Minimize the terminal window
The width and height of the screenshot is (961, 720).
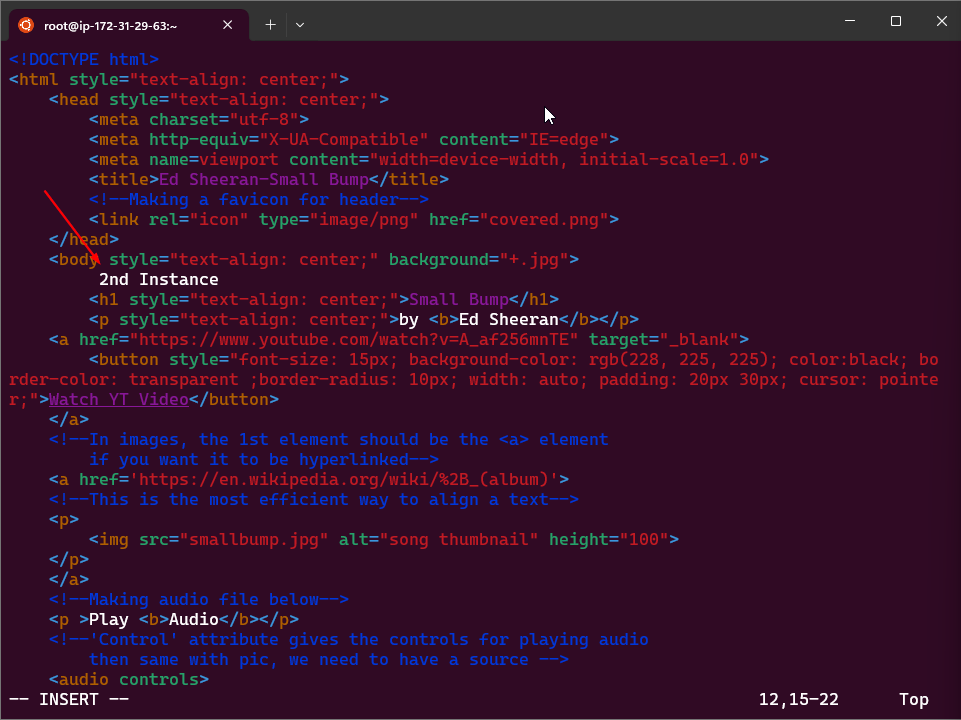pos(850,21)
